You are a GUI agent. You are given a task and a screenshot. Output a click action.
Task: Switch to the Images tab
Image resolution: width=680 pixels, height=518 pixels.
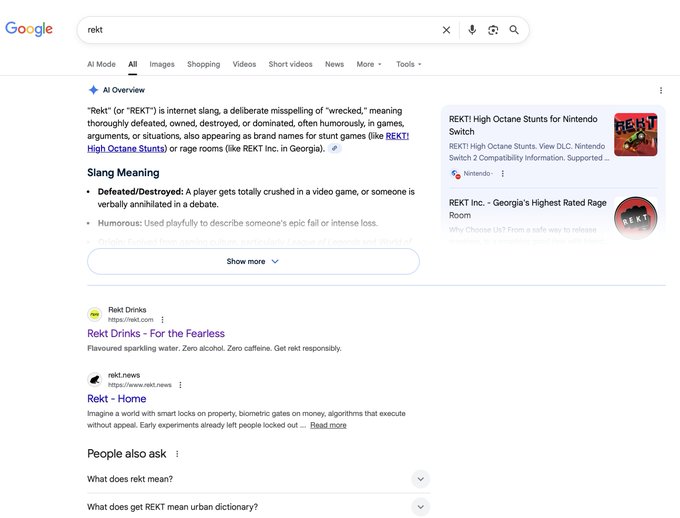(x=162, y=64)
